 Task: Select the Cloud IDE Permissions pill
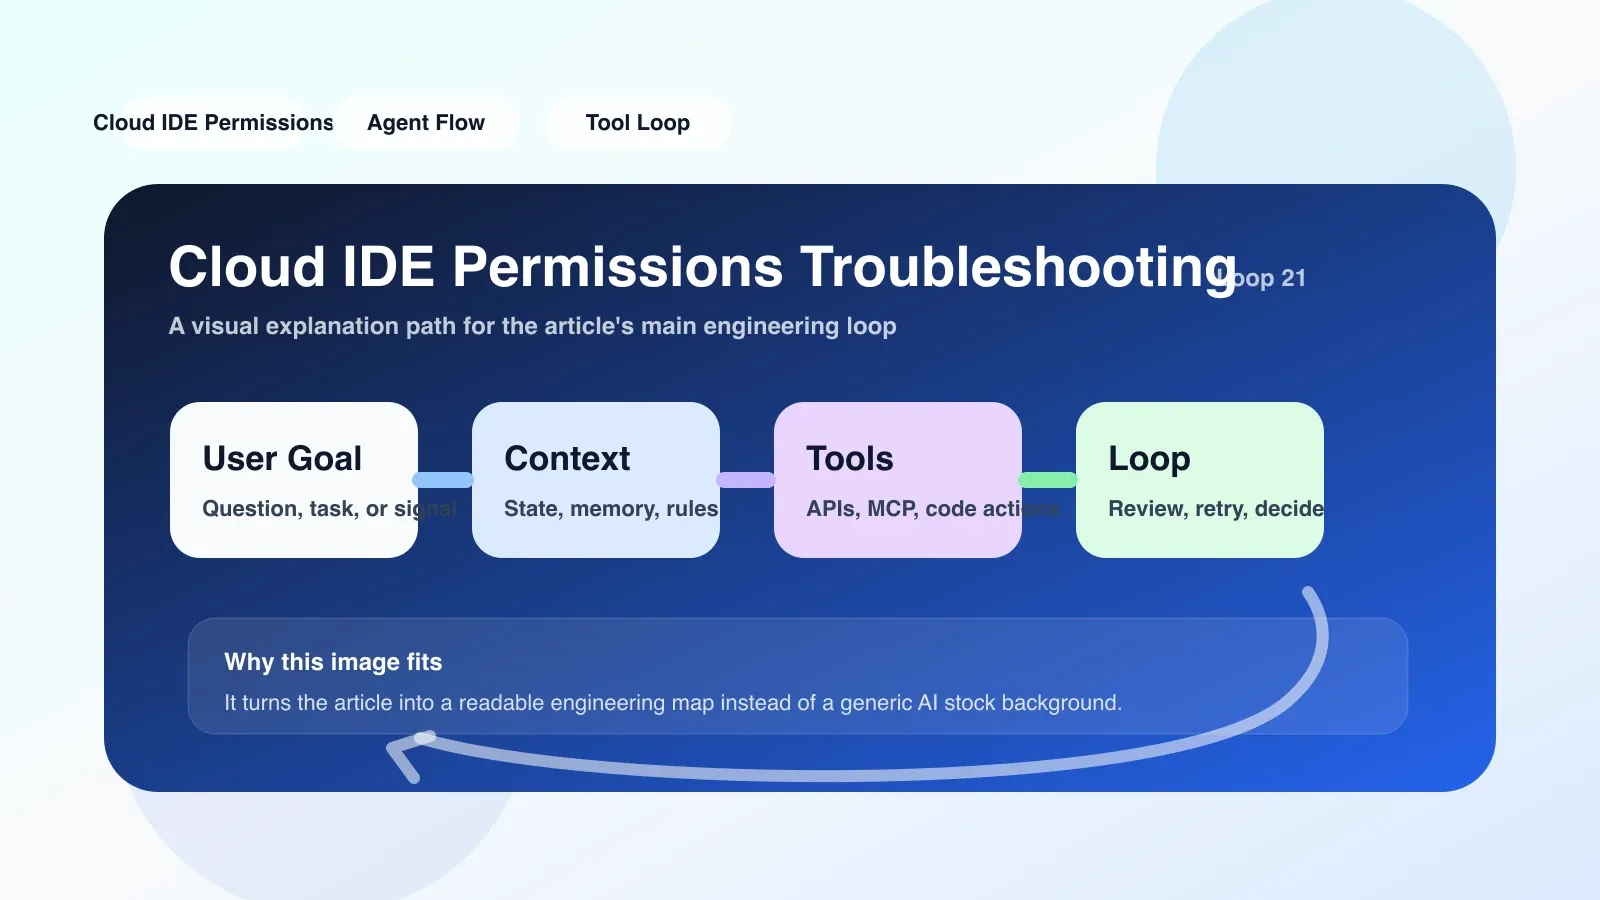[214, 123]
